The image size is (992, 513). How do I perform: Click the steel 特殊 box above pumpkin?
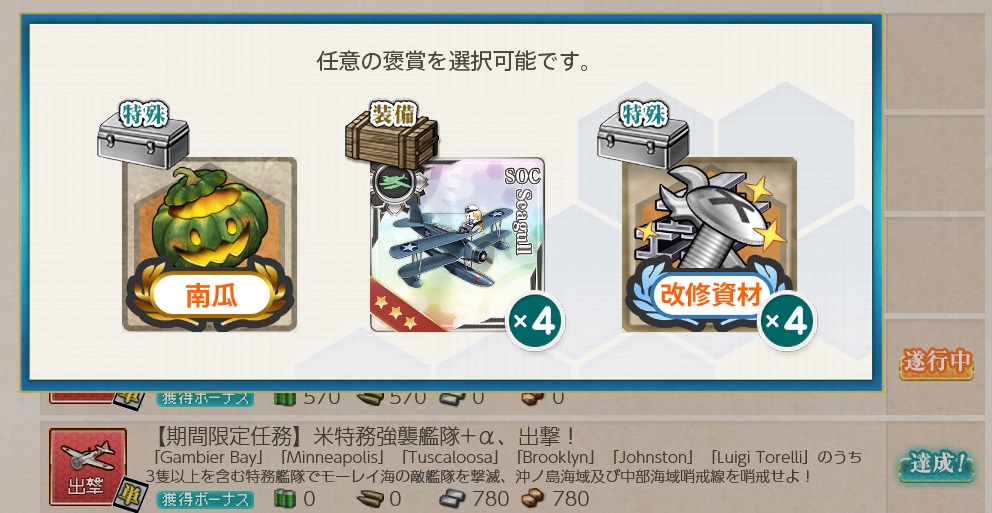tap(143, 137)
